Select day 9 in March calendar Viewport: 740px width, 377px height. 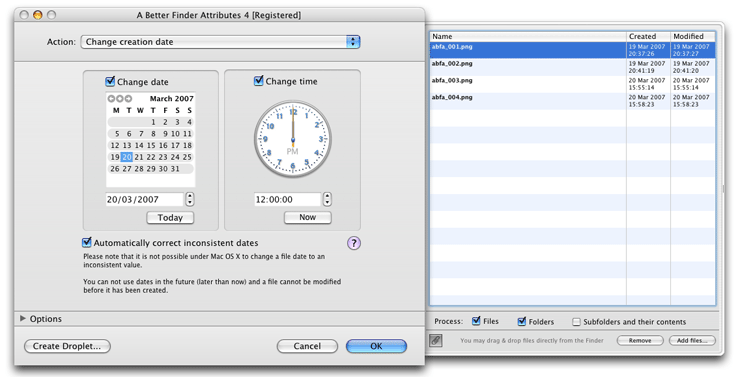(165, 134)
